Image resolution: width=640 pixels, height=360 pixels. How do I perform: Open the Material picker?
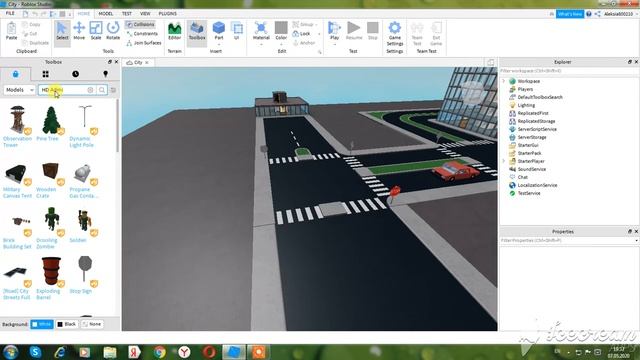(261, 32)
